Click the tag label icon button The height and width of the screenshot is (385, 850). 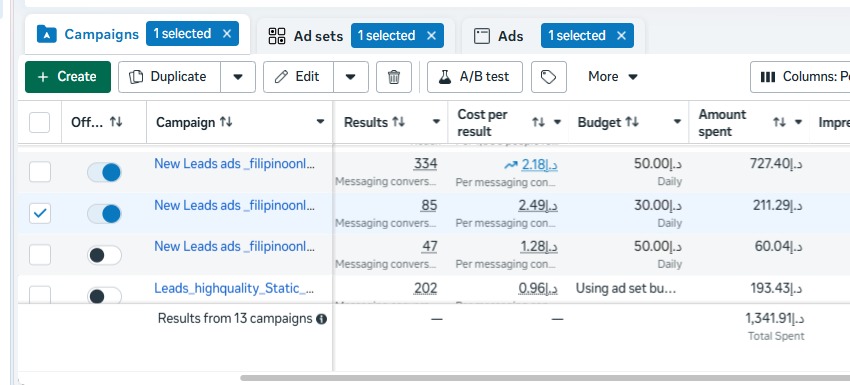pyautogui.click(x=549, y=77)
